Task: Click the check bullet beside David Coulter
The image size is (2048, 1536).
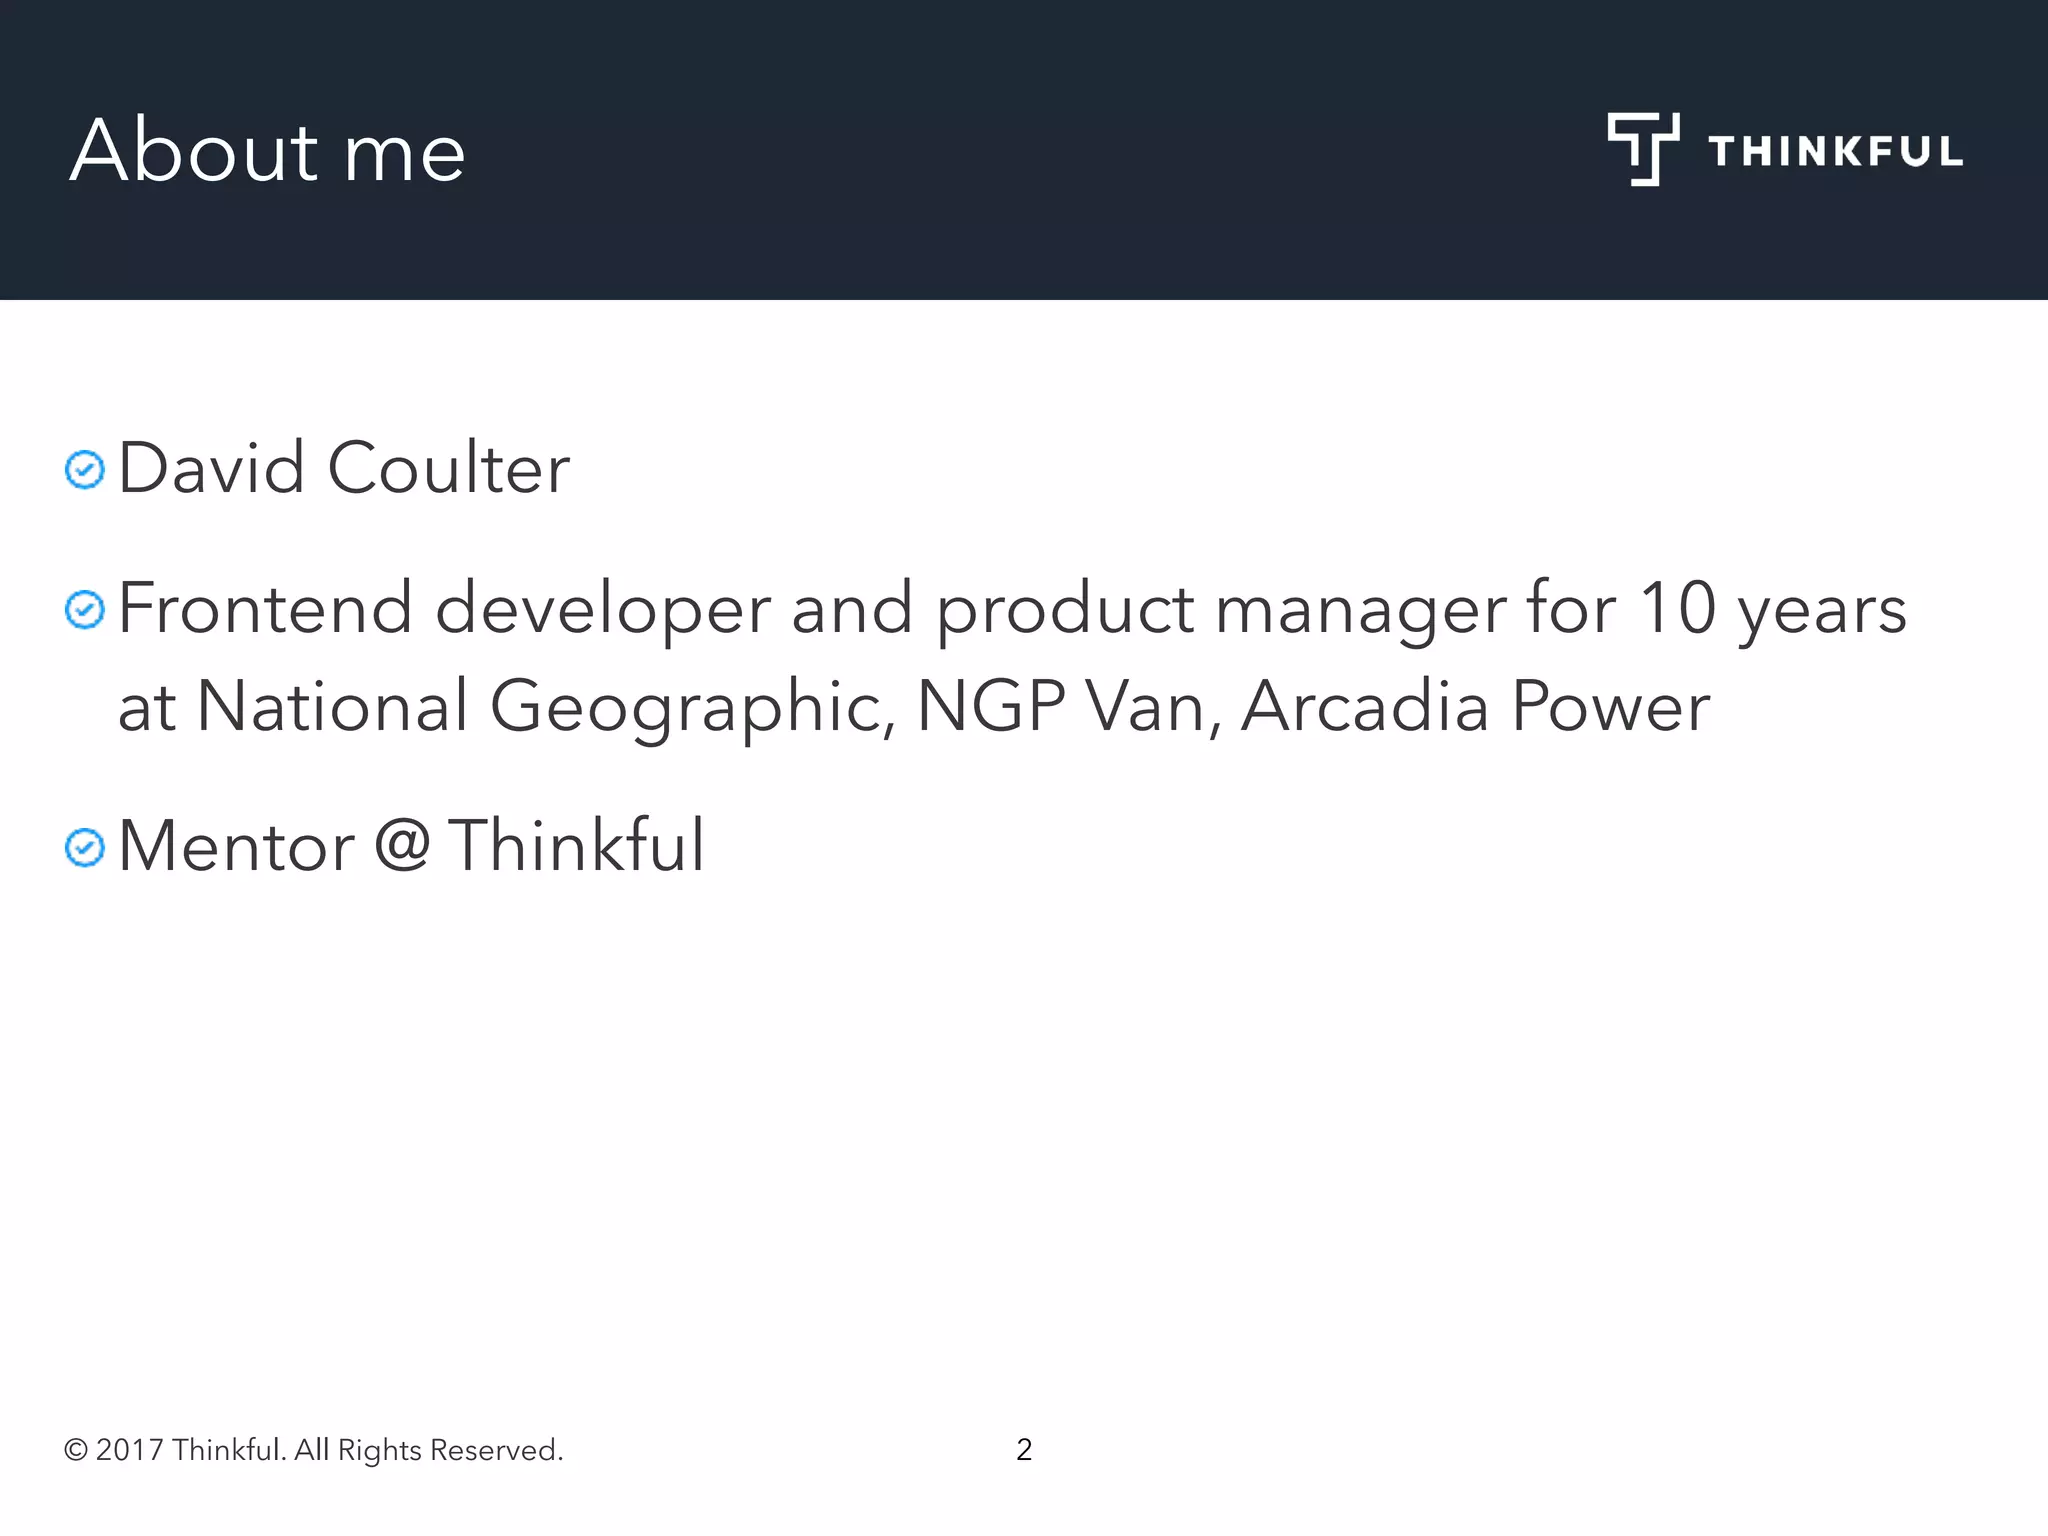Action: click(x=85, y=470)
